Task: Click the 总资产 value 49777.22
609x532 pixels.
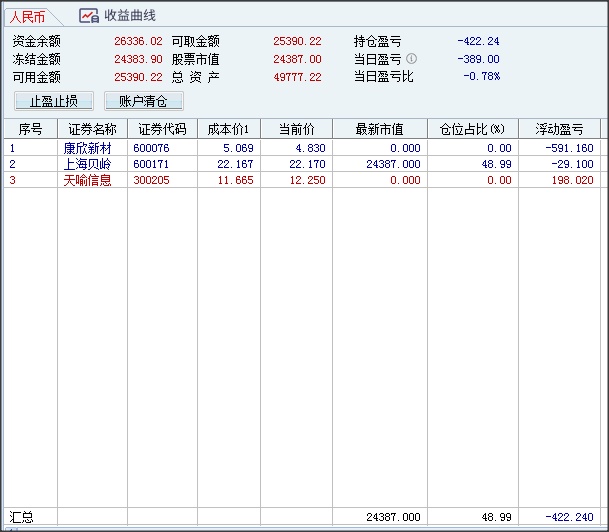Action: 297,77
